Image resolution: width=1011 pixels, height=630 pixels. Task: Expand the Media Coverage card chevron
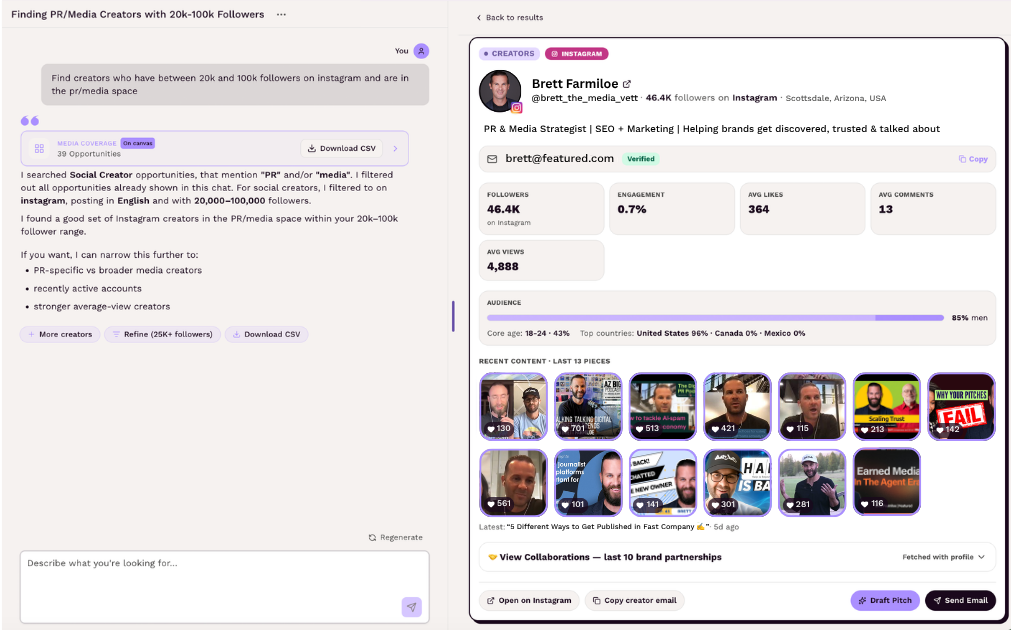pos(395,148)
